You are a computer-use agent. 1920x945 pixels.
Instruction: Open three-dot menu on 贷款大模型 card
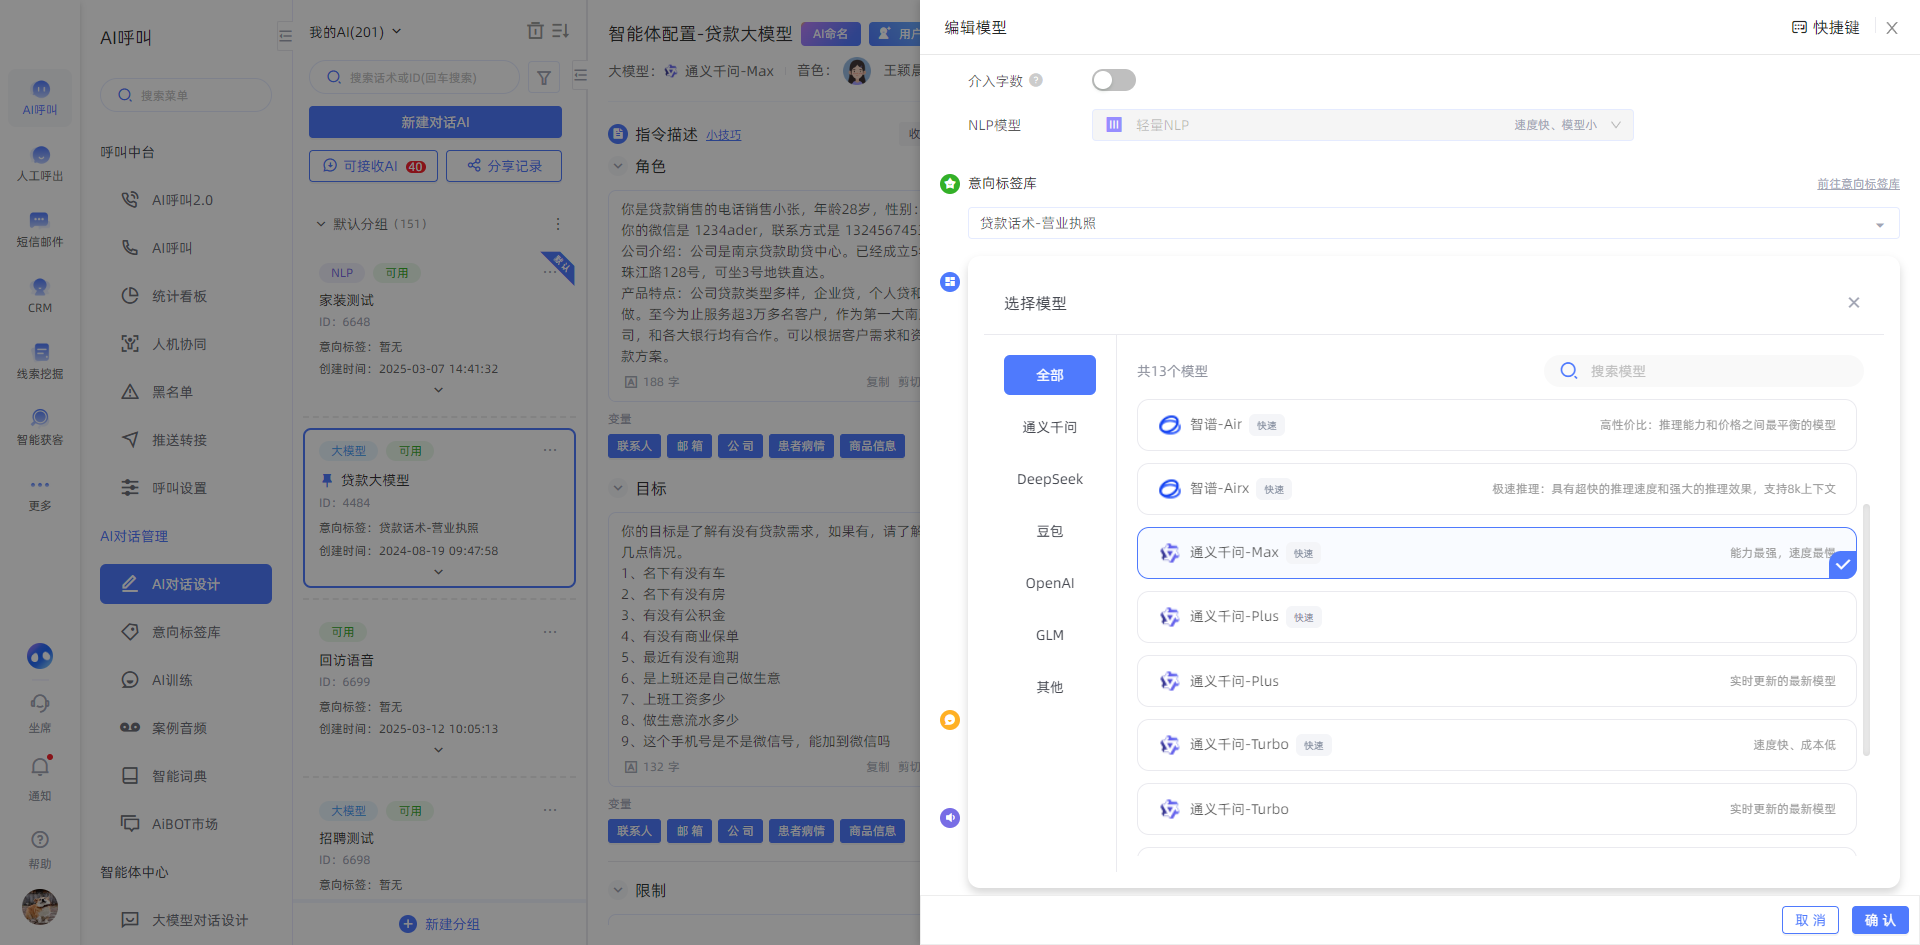pyautogui.click(x=550, y=450)
